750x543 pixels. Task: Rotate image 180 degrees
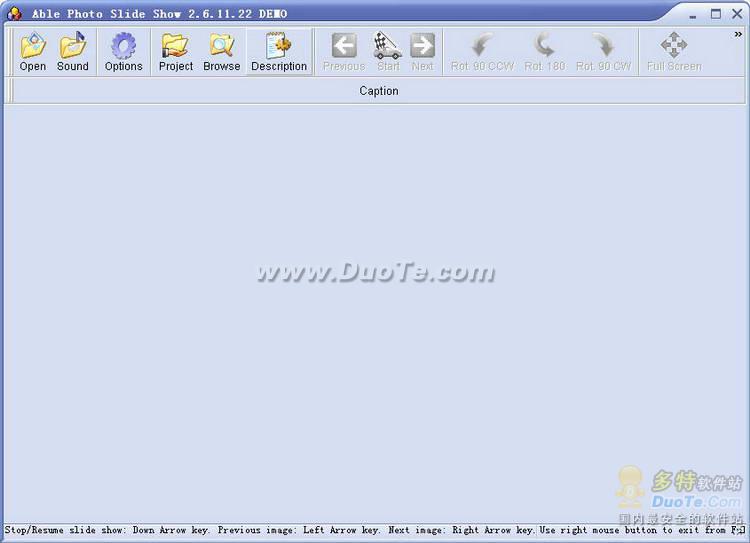[544, 52]
